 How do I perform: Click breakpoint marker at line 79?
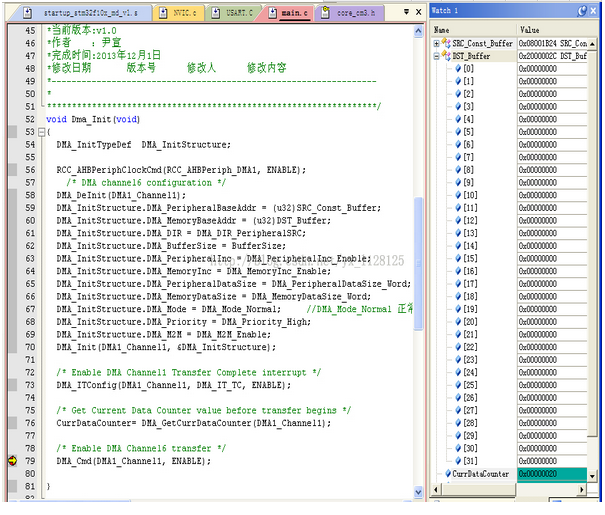[x=12, y=461]
